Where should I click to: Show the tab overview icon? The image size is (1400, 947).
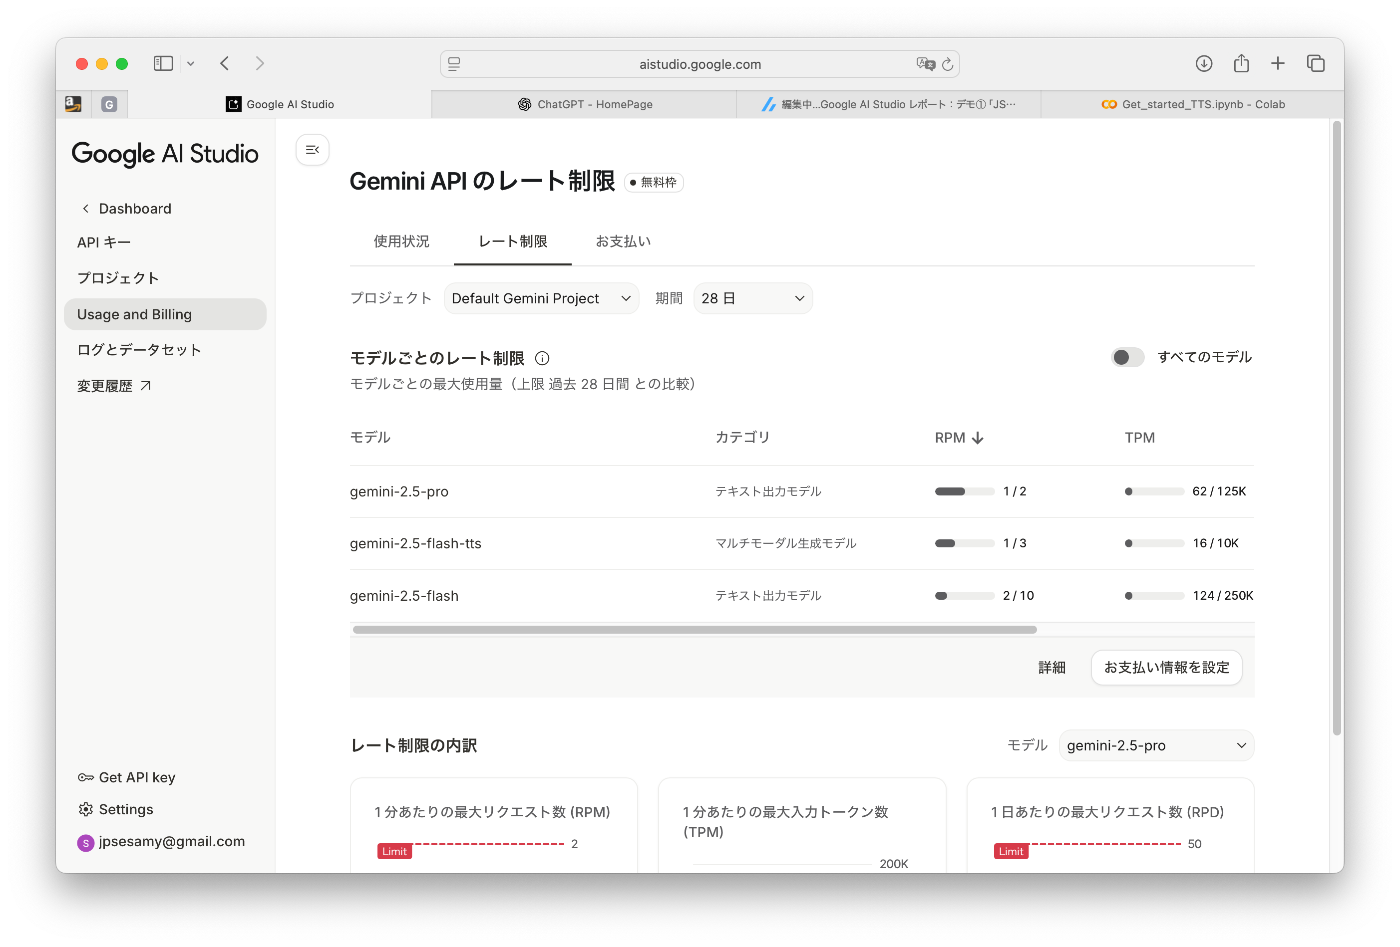[x=1316, y=63]
